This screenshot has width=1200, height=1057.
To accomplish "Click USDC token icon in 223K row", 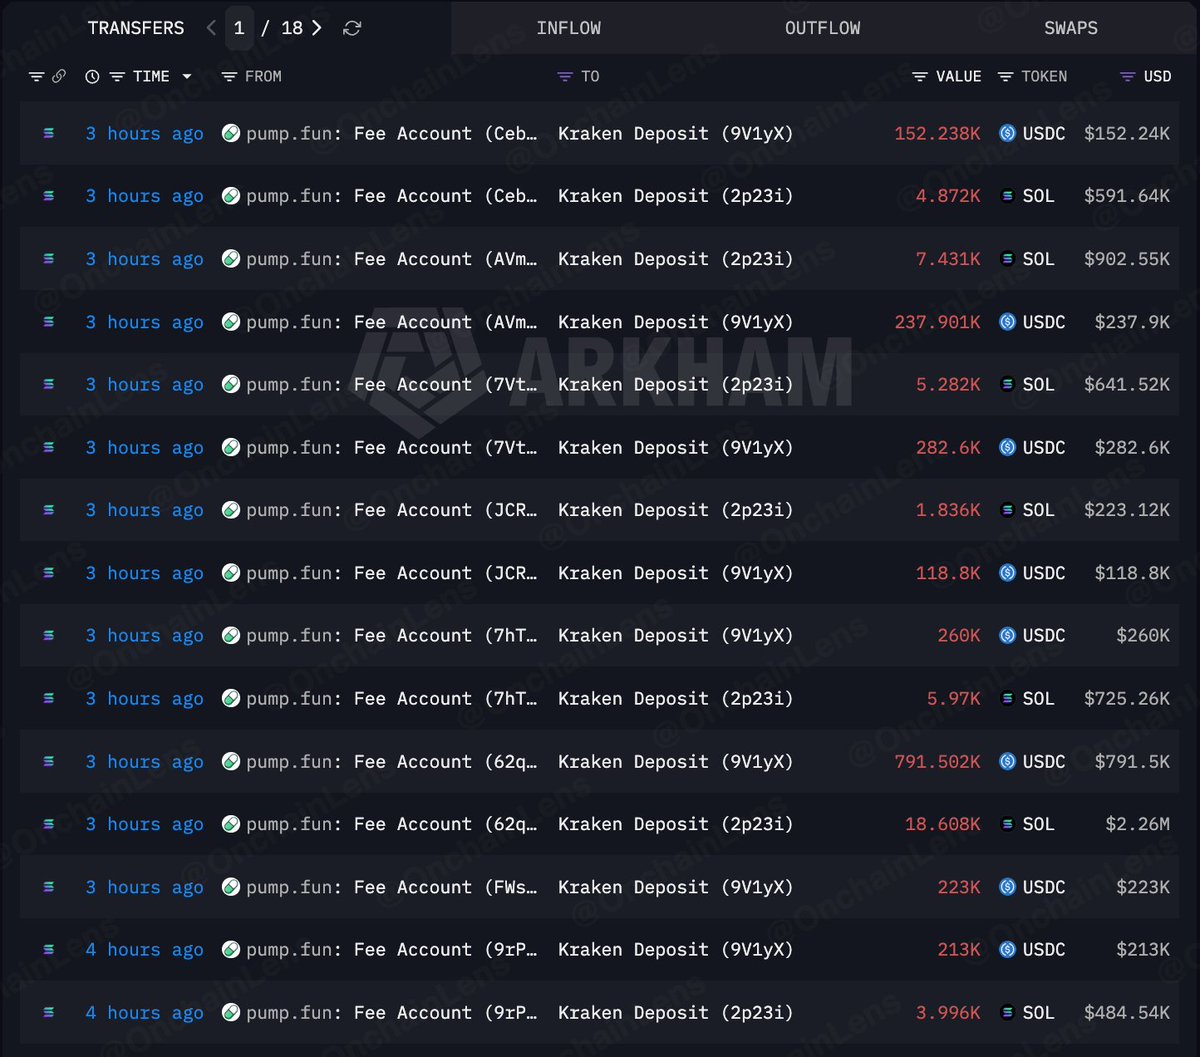I will (1007, 887).
